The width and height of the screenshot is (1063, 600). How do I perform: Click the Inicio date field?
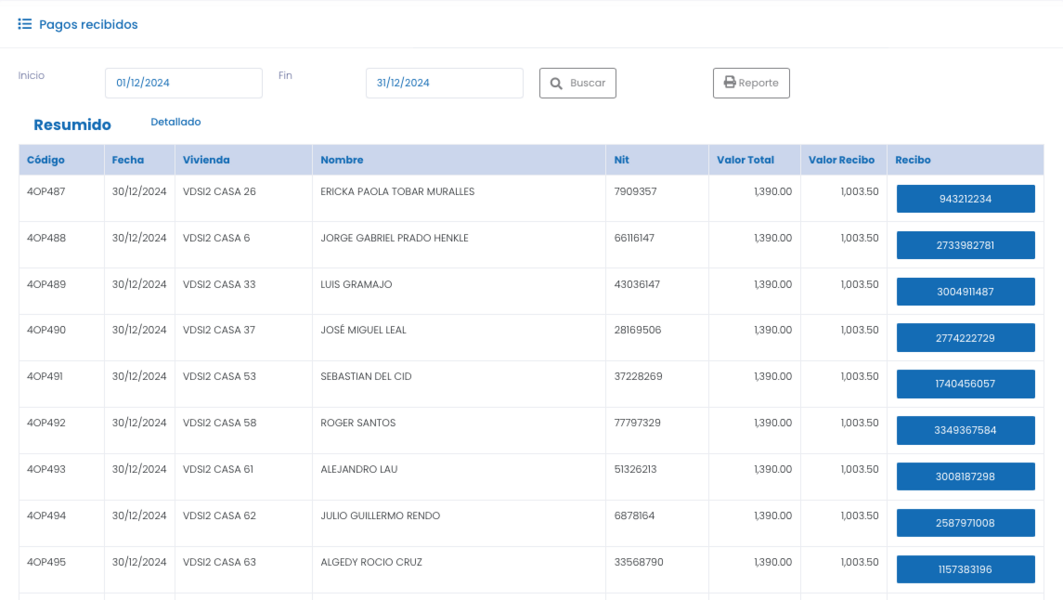tap(183, 83)
